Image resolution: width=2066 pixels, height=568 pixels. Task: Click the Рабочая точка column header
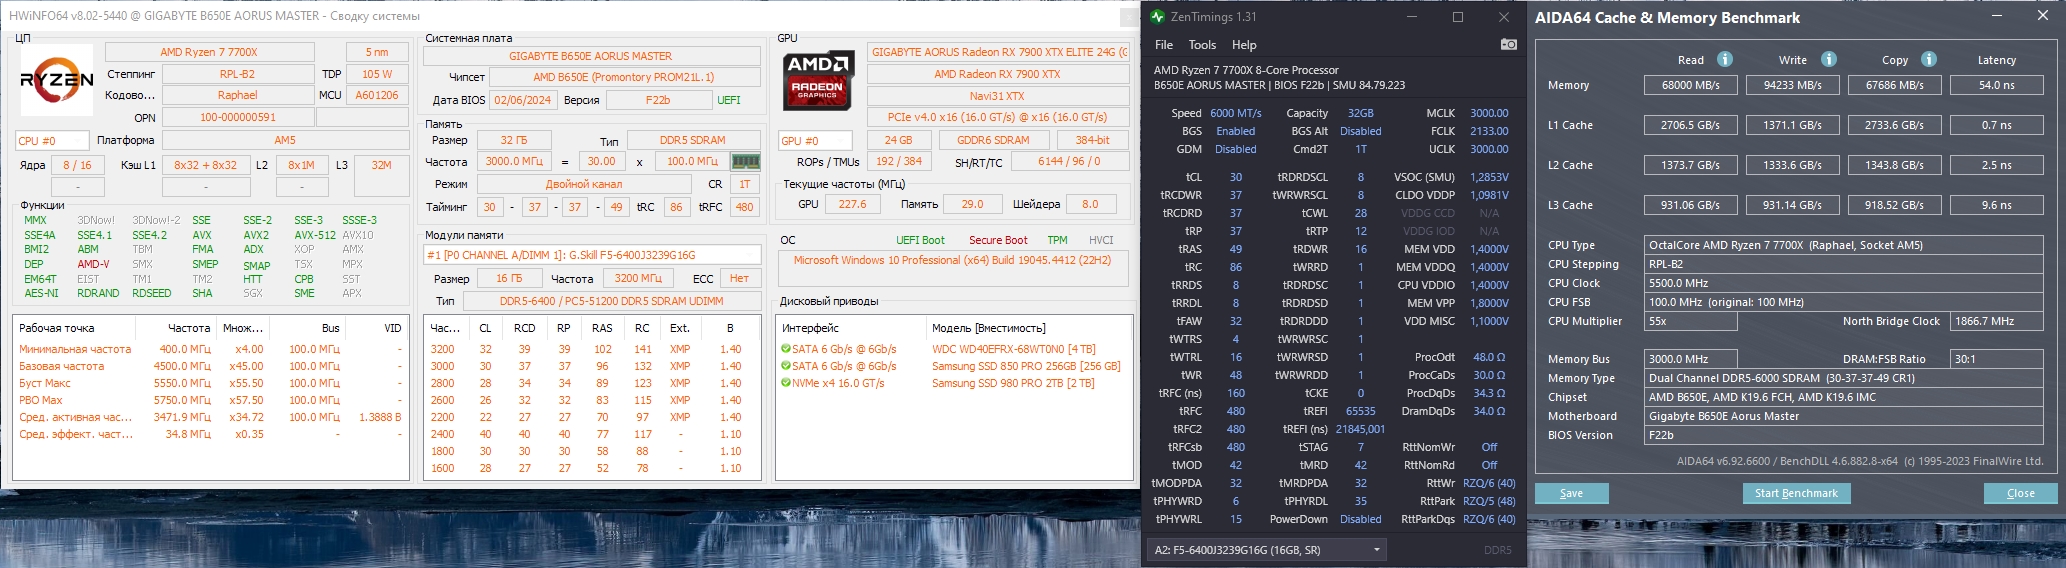click(x=57, y=328)
